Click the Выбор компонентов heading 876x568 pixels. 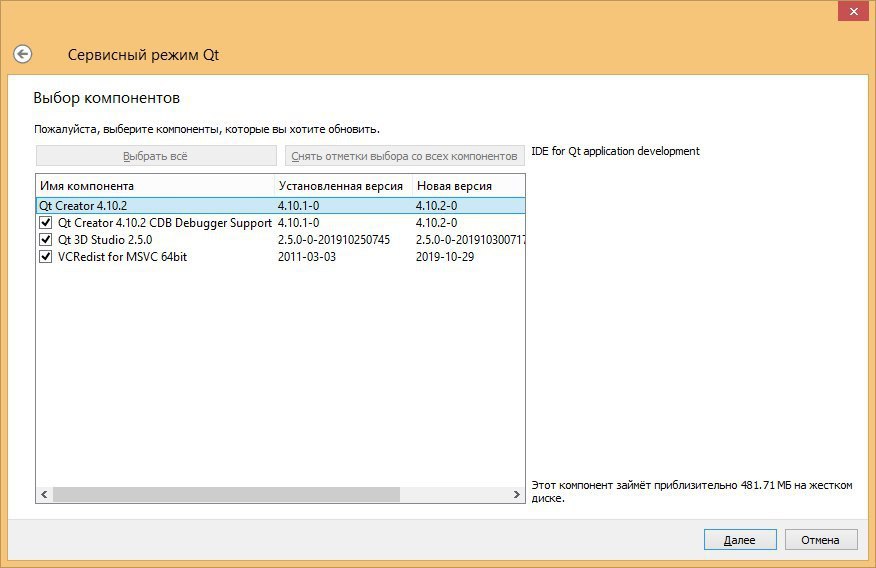tap(107, 98)
